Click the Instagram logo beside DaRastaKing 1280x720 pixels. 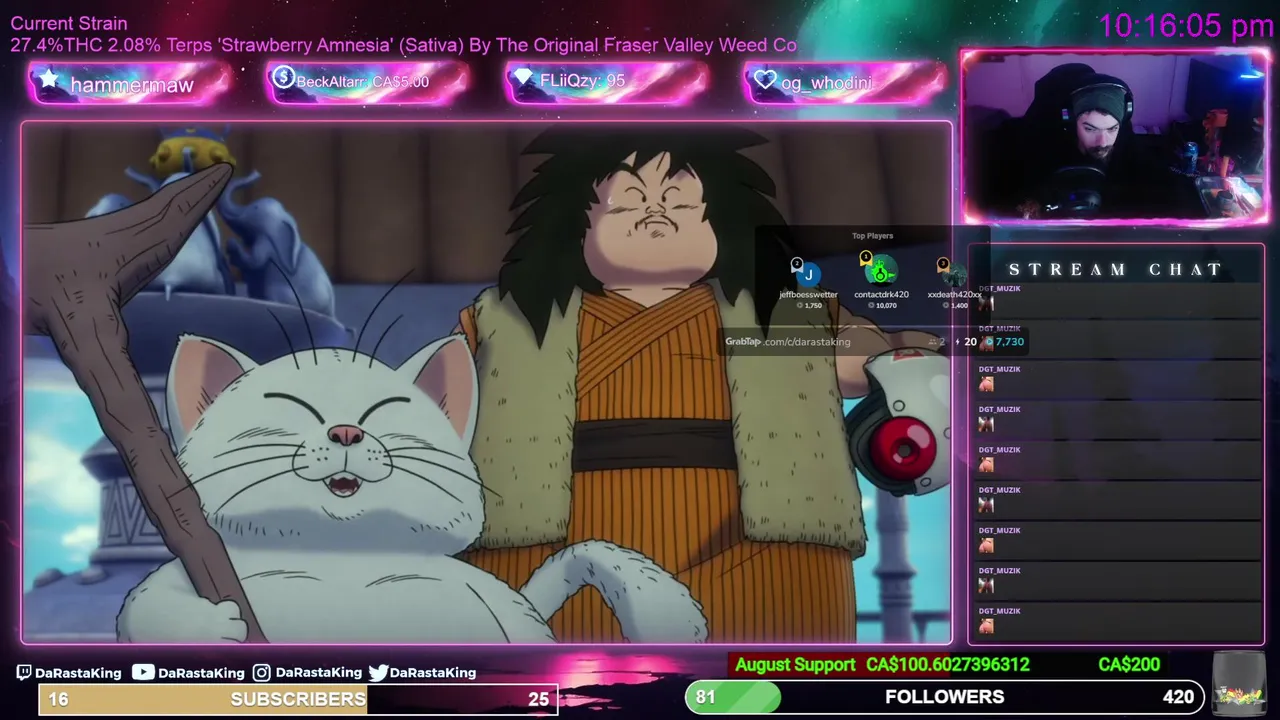261,673
